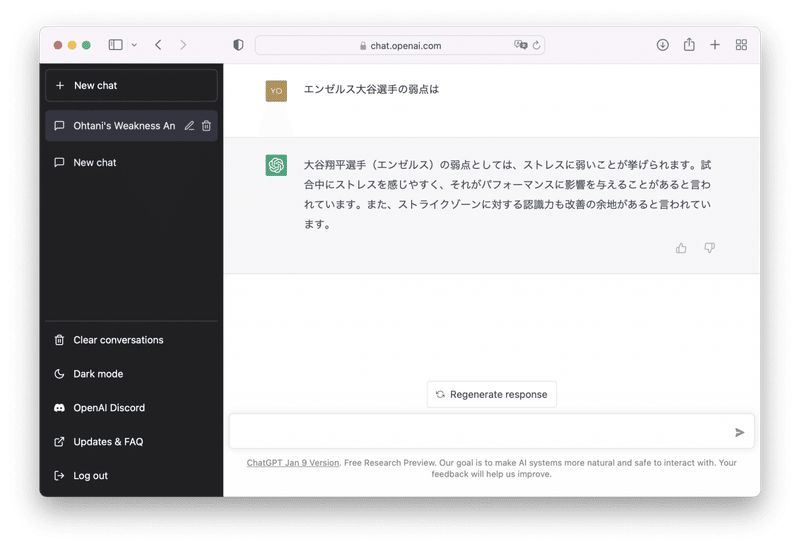Image resolution: width=800 pixels, height=549 pixels.
Task: Click the lock icon in address bar
Action: pos(363,46)
